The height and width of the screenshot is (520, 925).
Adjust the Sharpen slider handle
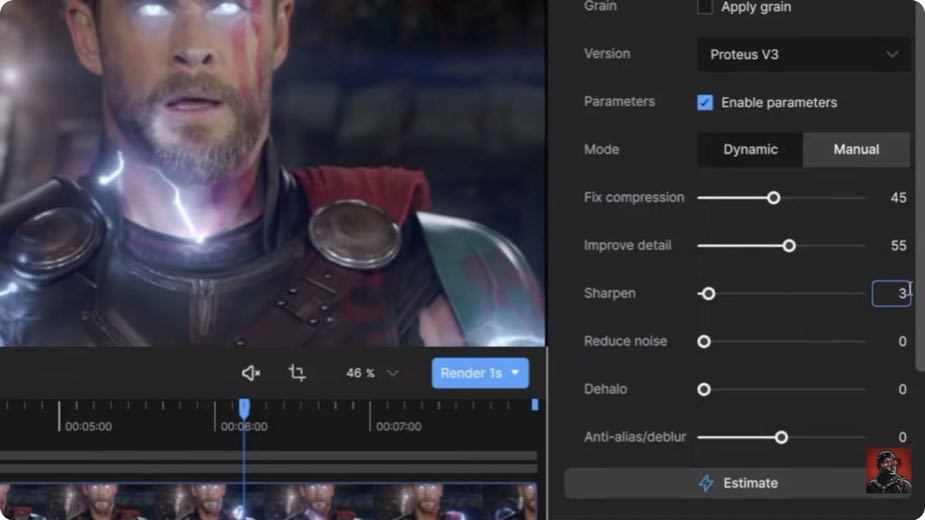(708, 293)
